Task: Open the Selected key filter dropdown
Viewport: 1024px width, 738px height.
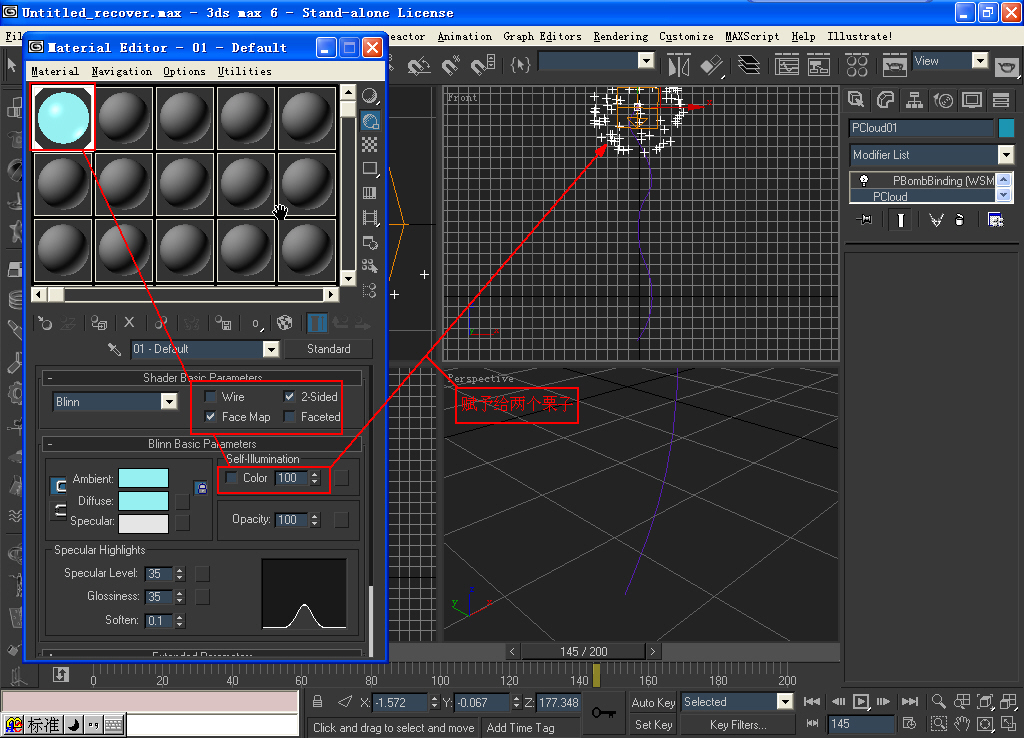Action: point(785,702)
